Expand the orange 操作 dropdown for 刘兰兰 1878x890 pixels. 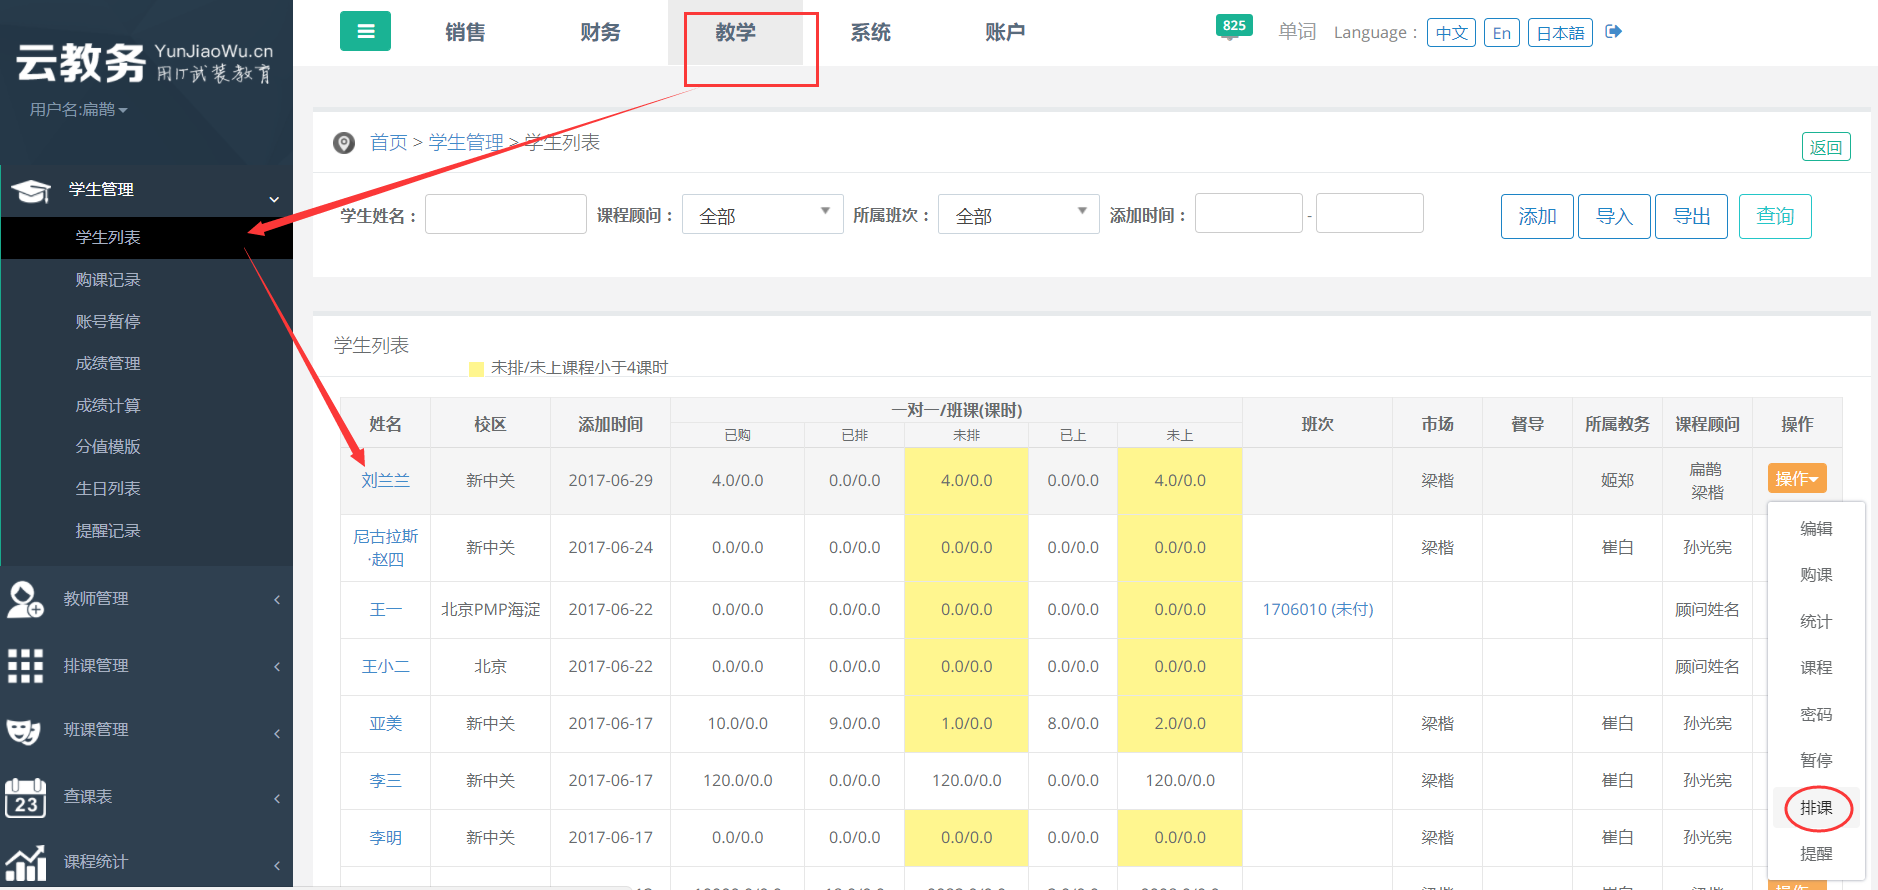[1796, 479]
